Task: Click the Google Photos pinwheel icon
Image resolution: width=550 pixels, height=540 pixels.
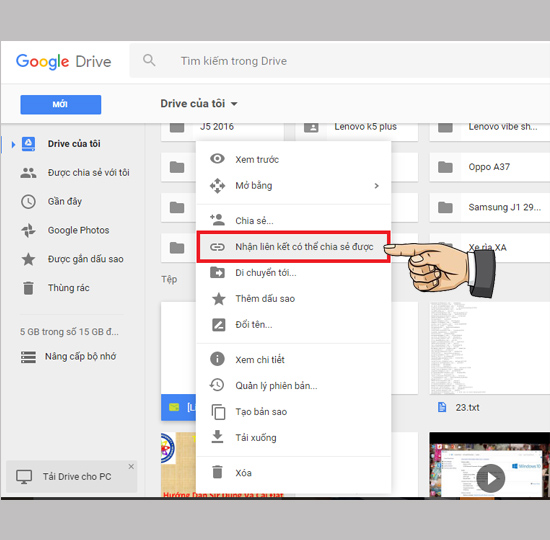Action: [x=28, y=231]
